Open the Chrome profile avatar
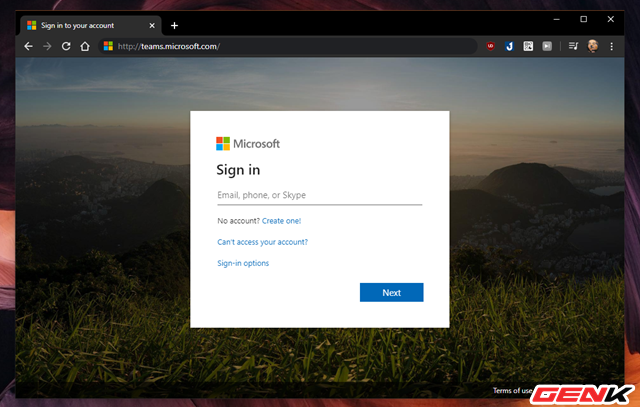640x407 pixels. point(593,46)
